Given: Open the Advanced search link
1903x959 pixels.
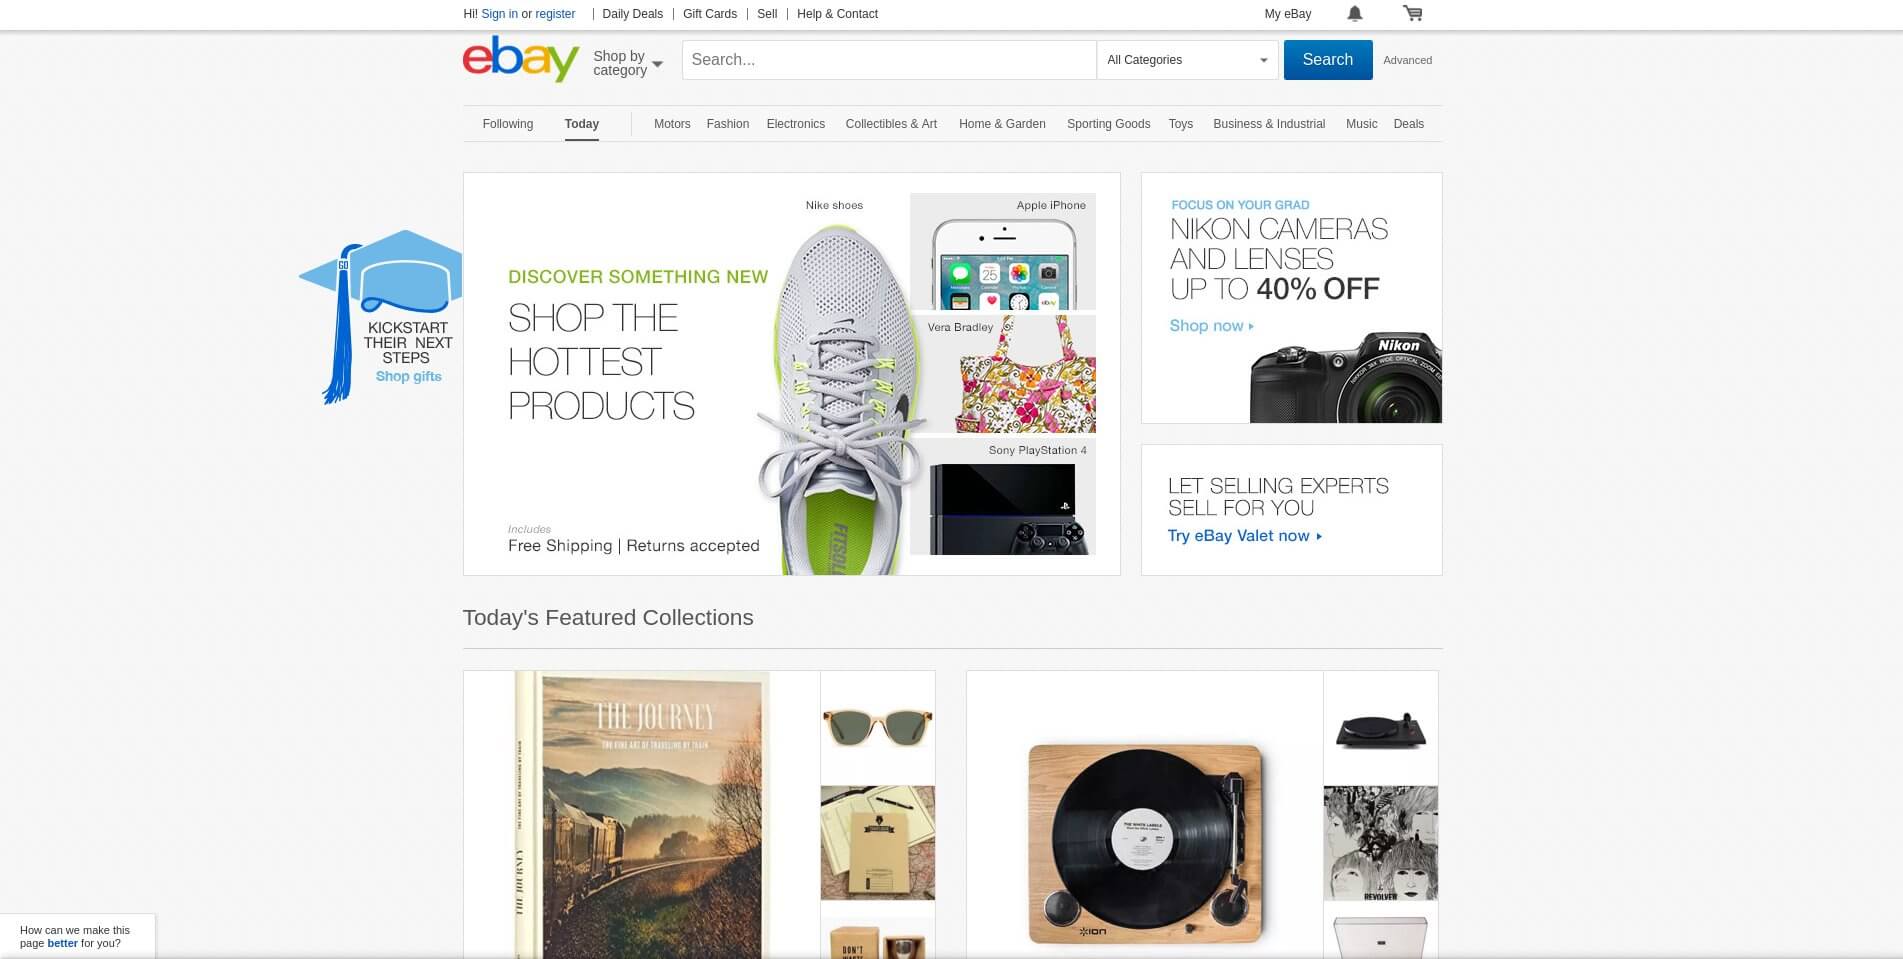Looking at the screenshot, I should pos(1407,60).
